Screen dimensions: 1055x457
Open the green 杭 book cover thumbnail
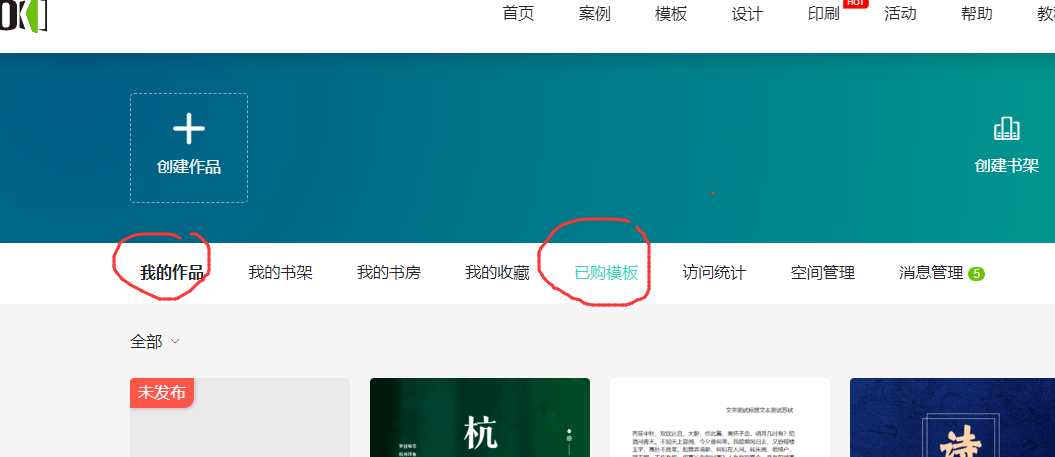click(479, 420)
